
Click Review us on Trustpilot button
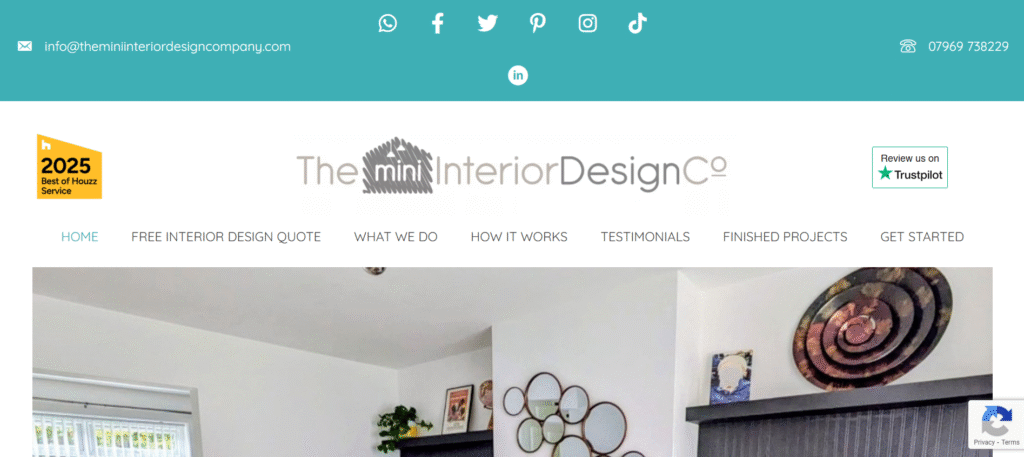tap(910, 167)
